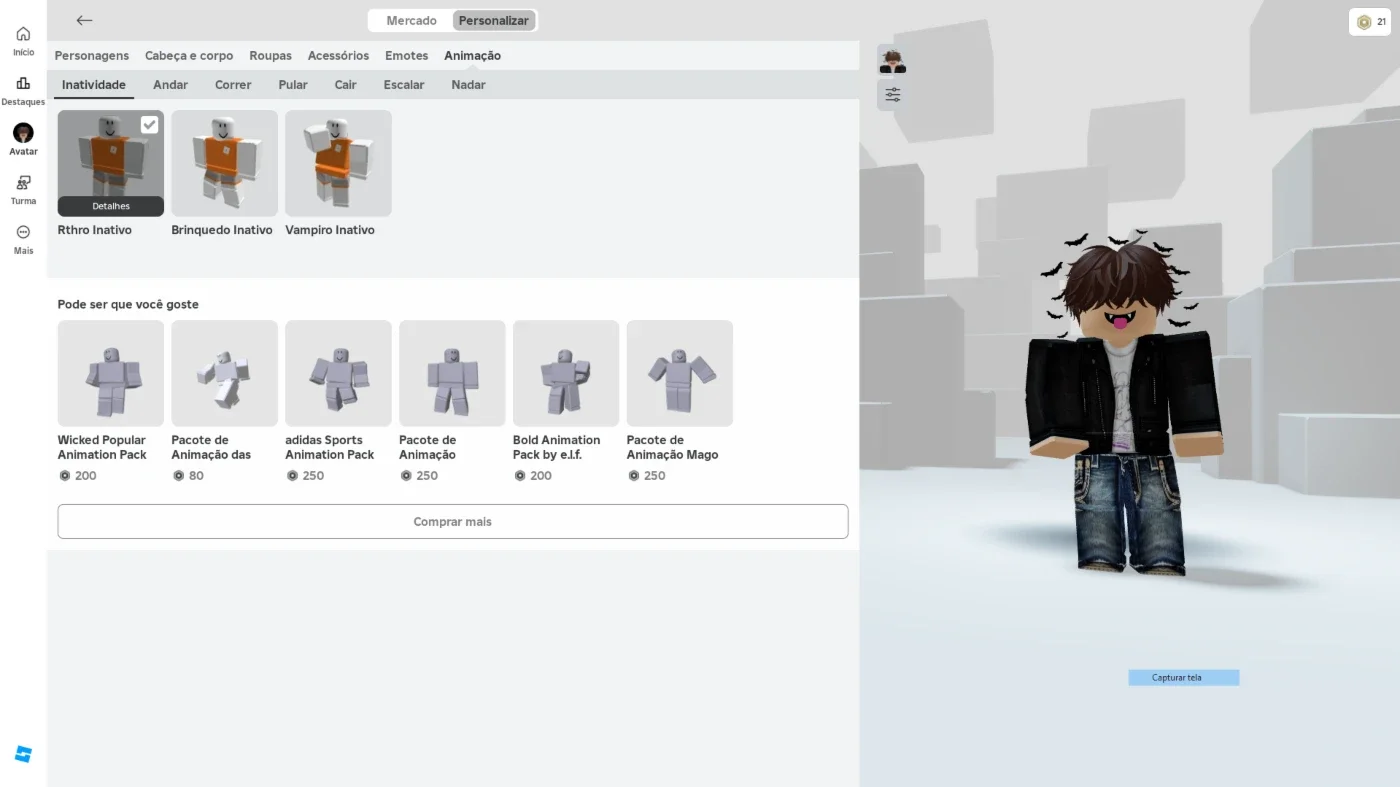
Task: Click the Comprar mais button
Action: pos(453,522)
